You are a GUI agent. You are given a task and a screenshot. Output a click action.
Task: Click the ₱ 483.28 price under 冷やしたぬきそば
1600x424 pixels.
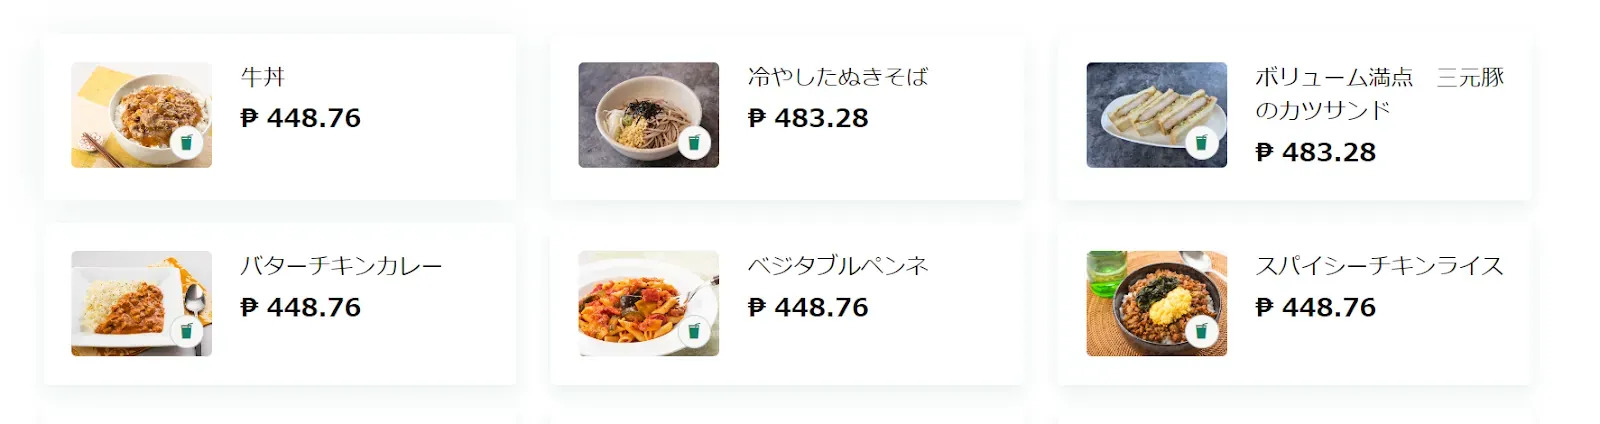(808, 118)
